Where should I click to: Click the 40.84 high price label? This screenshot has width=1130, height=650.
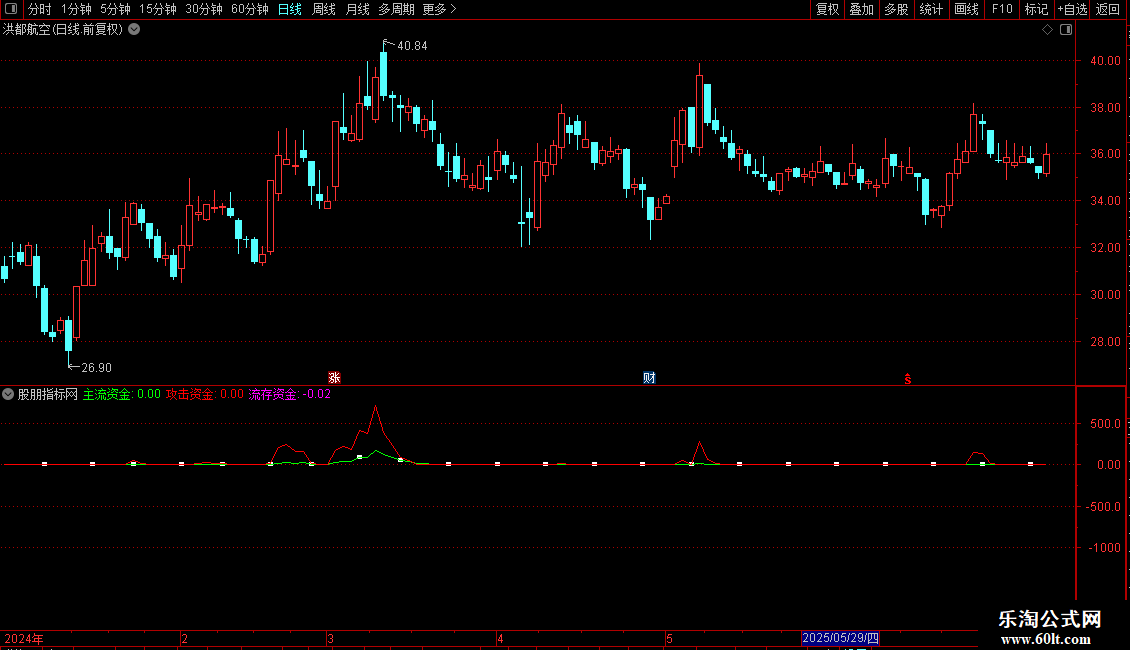point(412,46)
